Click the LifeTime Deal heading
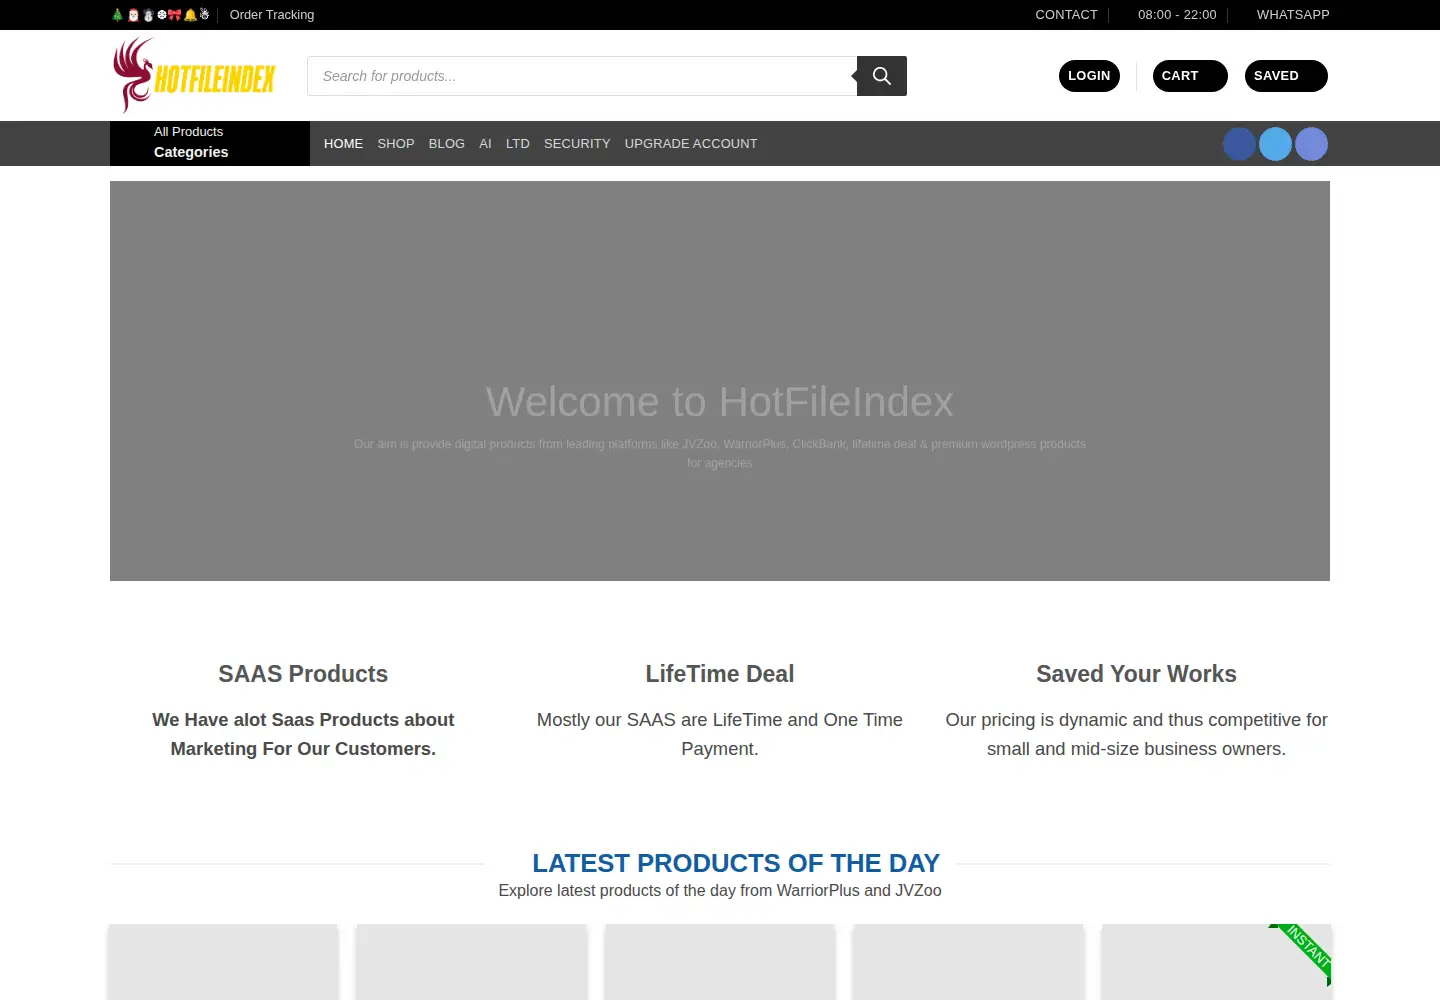1440x1000 pixels. click(x=720, y=674)
